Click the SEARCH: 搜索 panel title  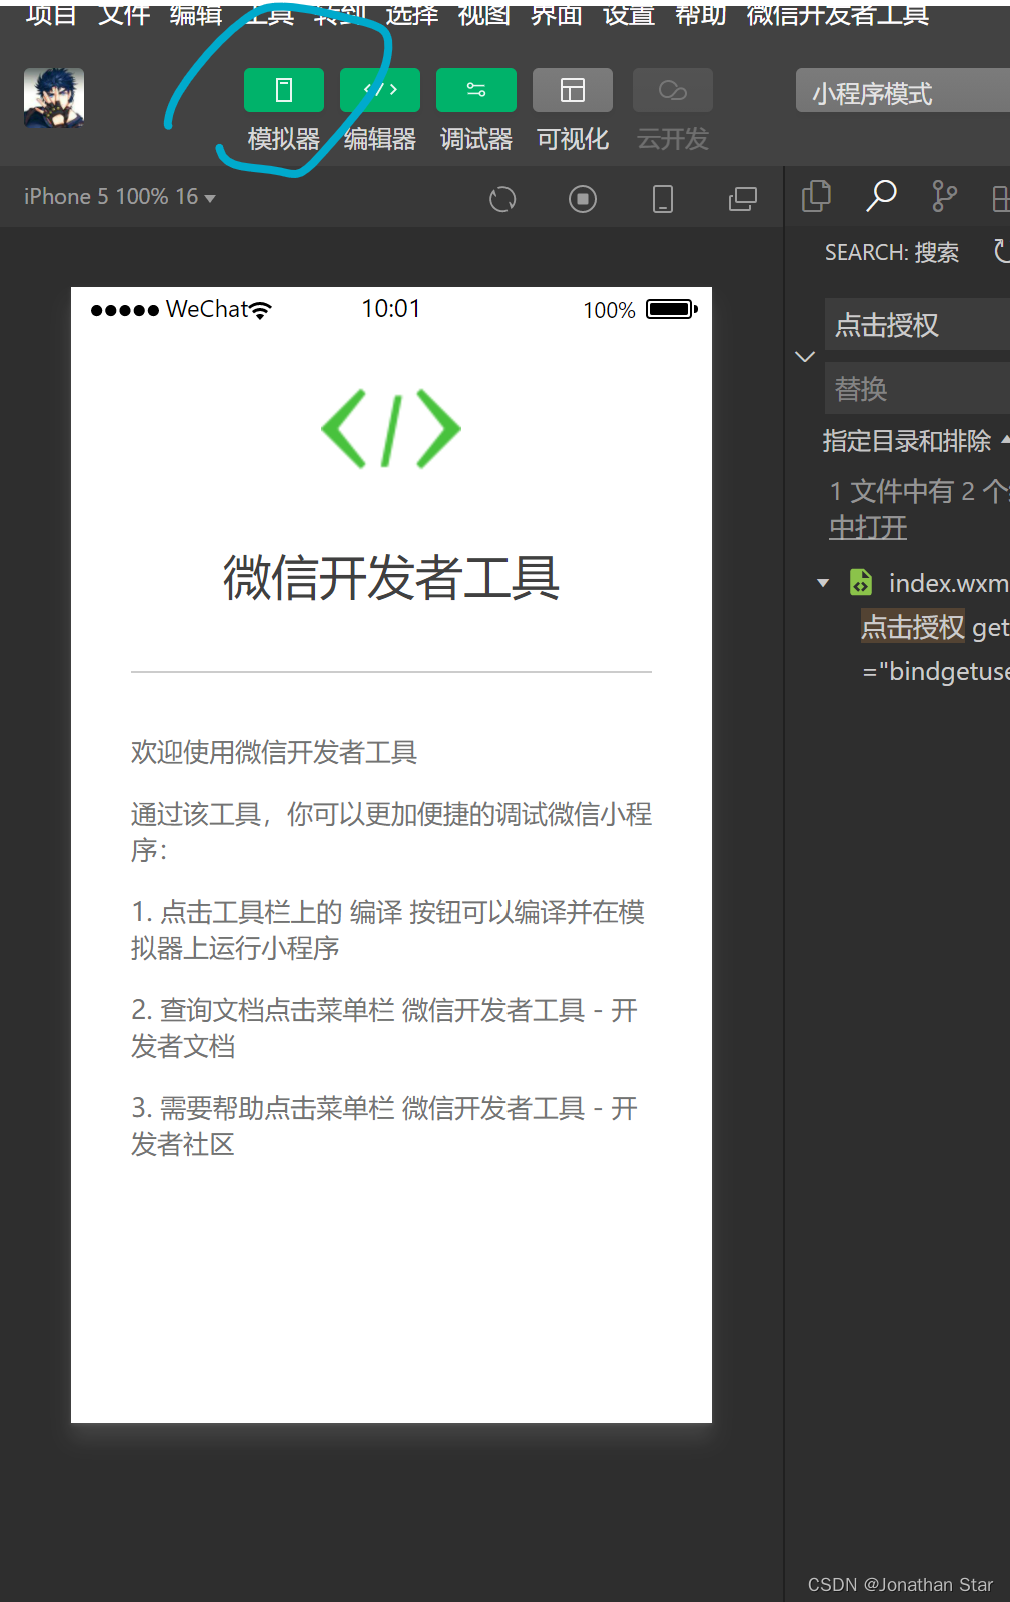tap(892, 252)
